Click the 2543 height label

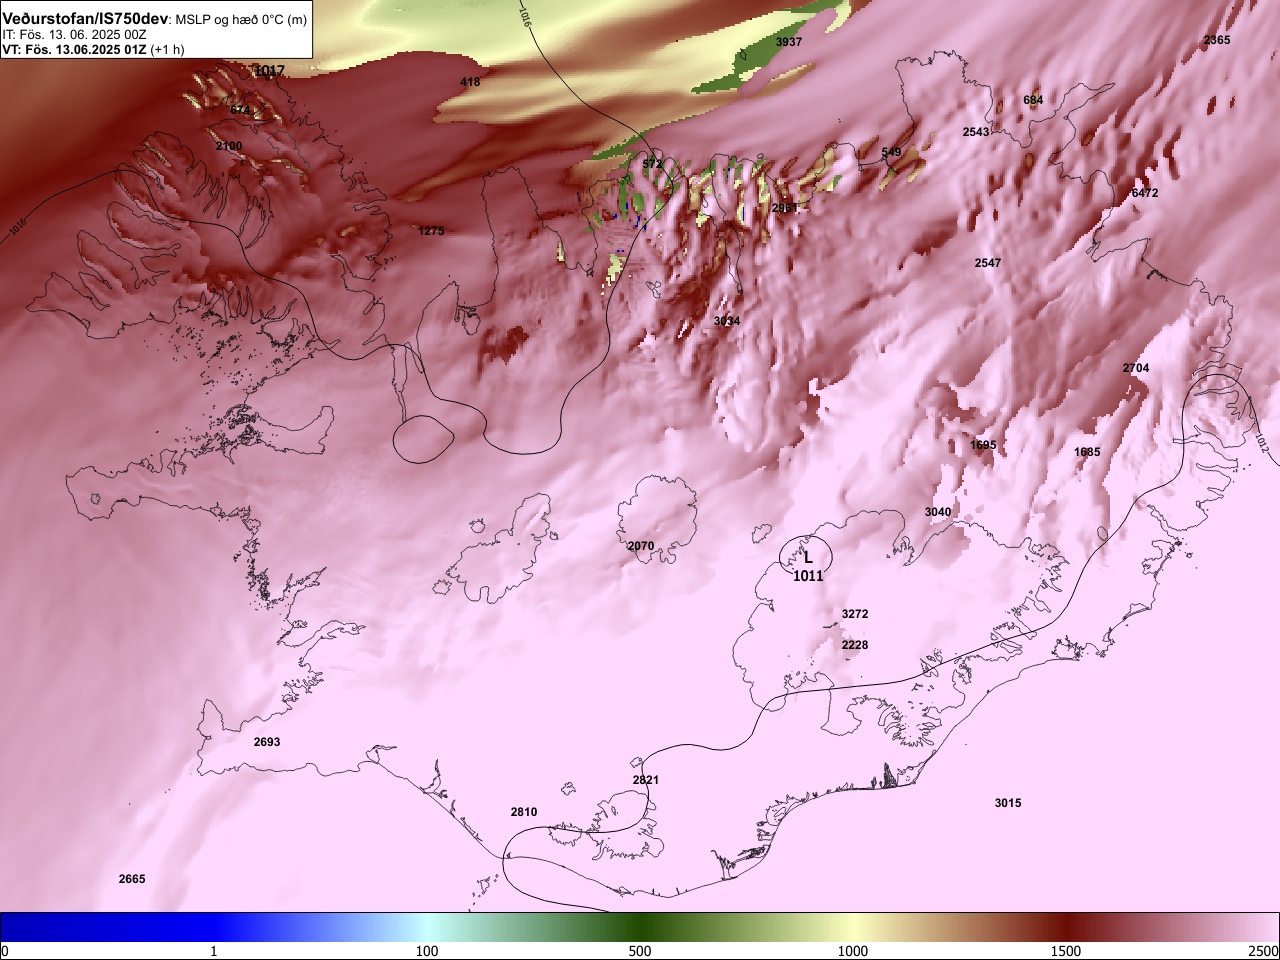[x=976, y=132]
